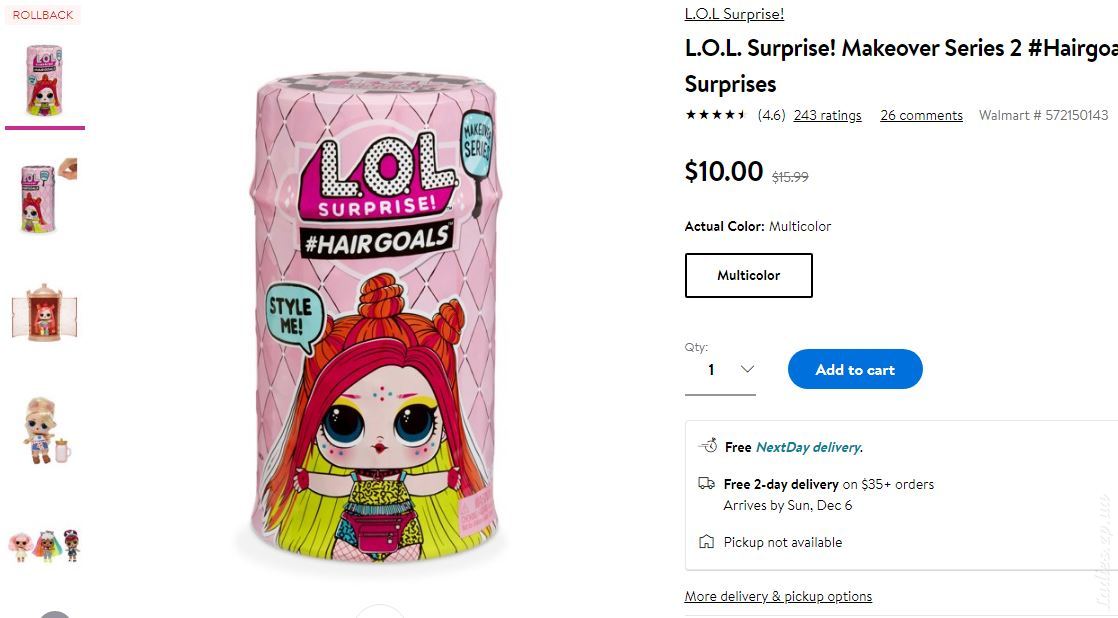Click Add to cart button

(855, 369)
